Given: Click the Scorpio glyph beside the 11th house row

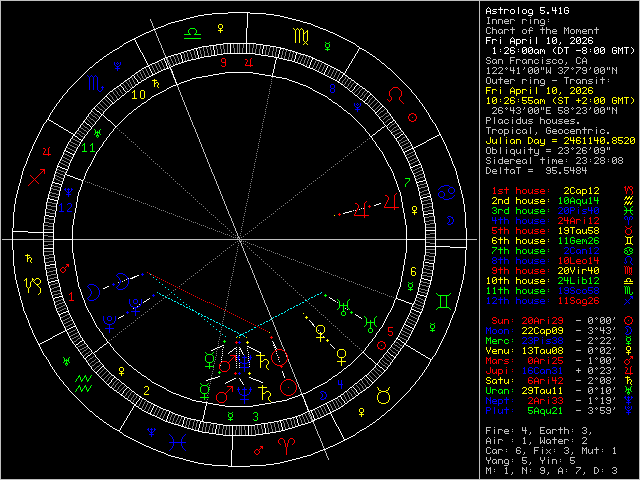Looking at the screenshot, I should pos(629,291).
